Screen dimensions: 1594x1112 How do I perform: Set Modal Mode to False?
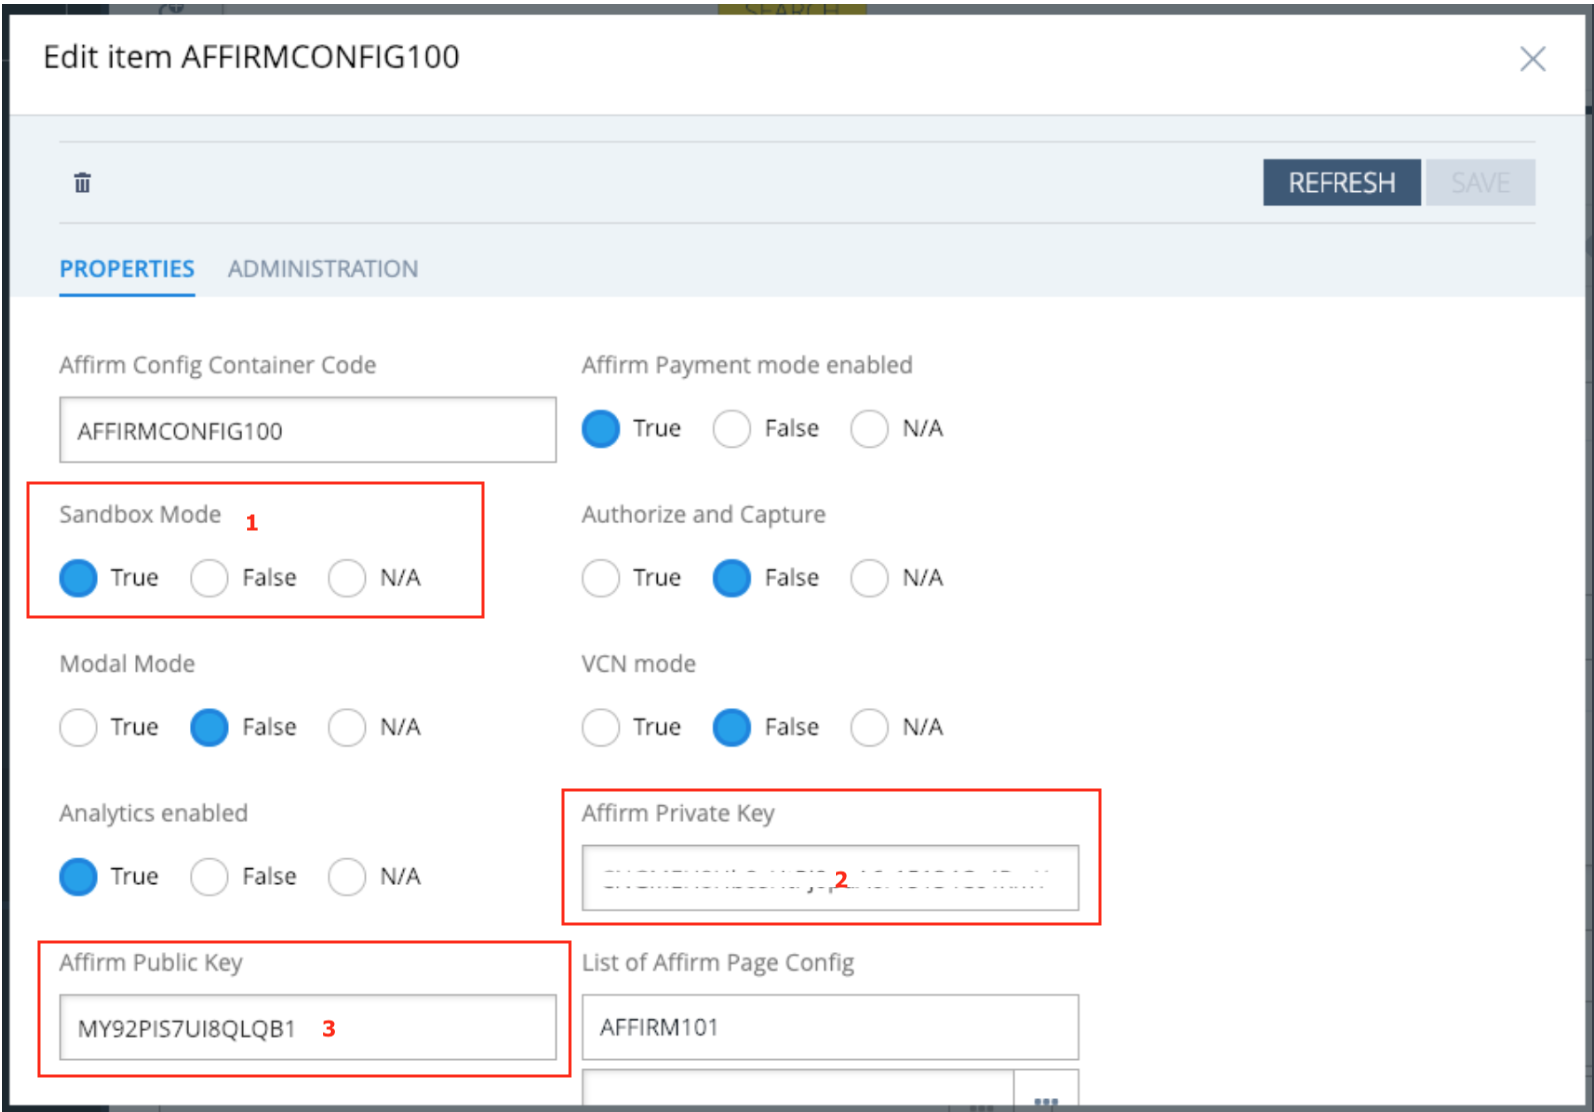pos(209,727)
